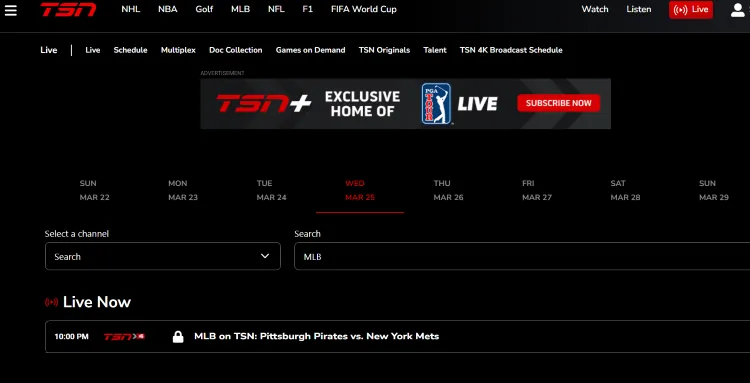The height and width of the screenshot is (383, 750).
Task: Go to the Golf section
Action: (x=204, y=9)
